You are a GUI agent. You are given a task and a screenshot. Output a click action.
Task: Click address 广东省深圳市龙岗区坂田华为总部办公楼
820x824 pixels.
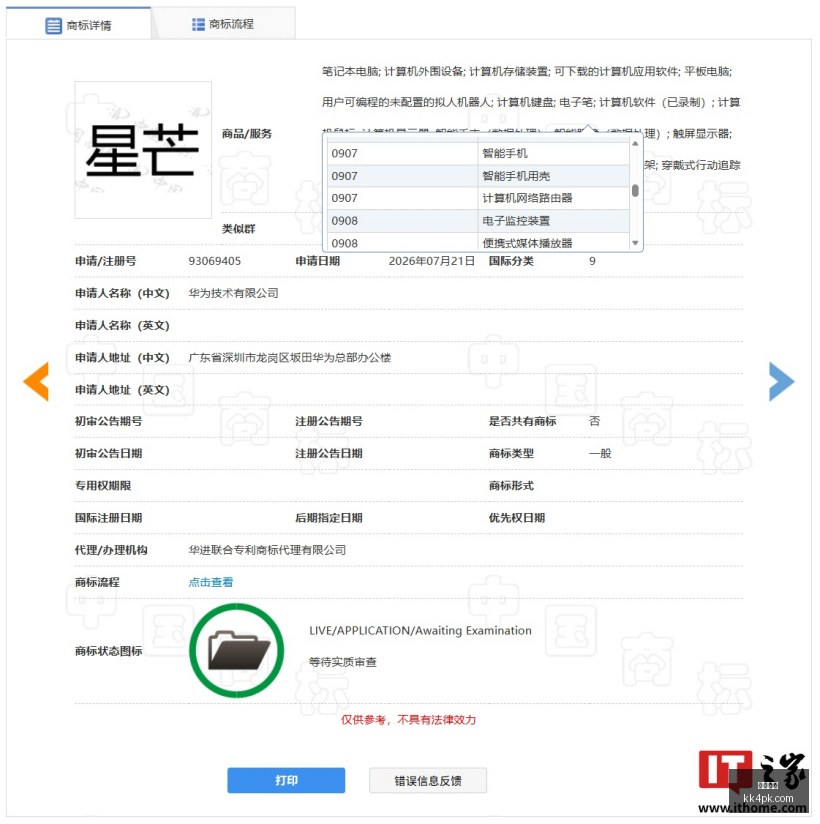click(x=290, y=358)
